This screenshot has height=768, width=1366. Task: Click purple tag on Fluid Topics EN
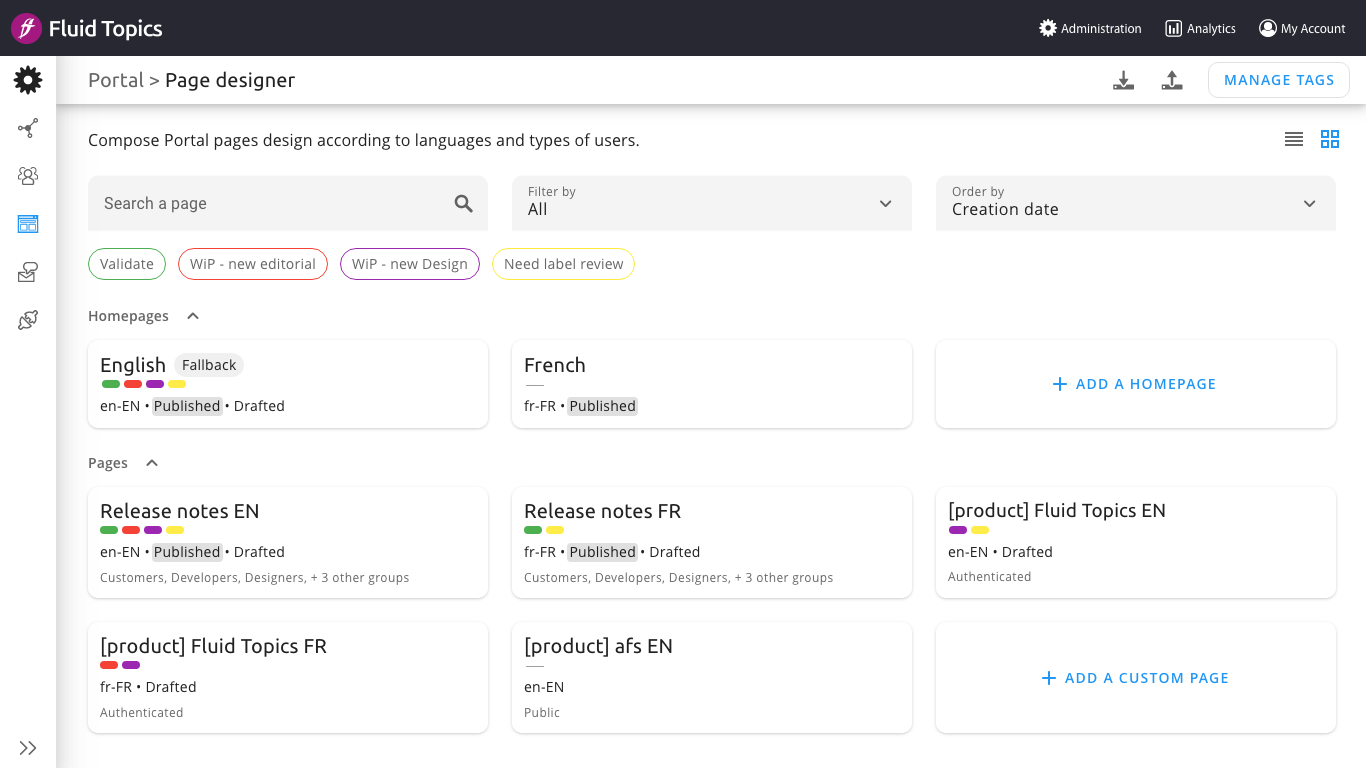958,530
